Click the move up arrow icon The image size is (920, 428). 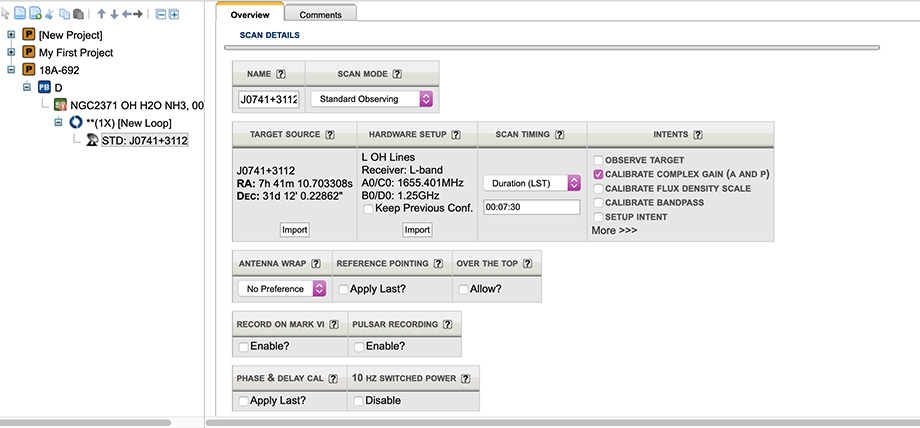coord(101,15)
